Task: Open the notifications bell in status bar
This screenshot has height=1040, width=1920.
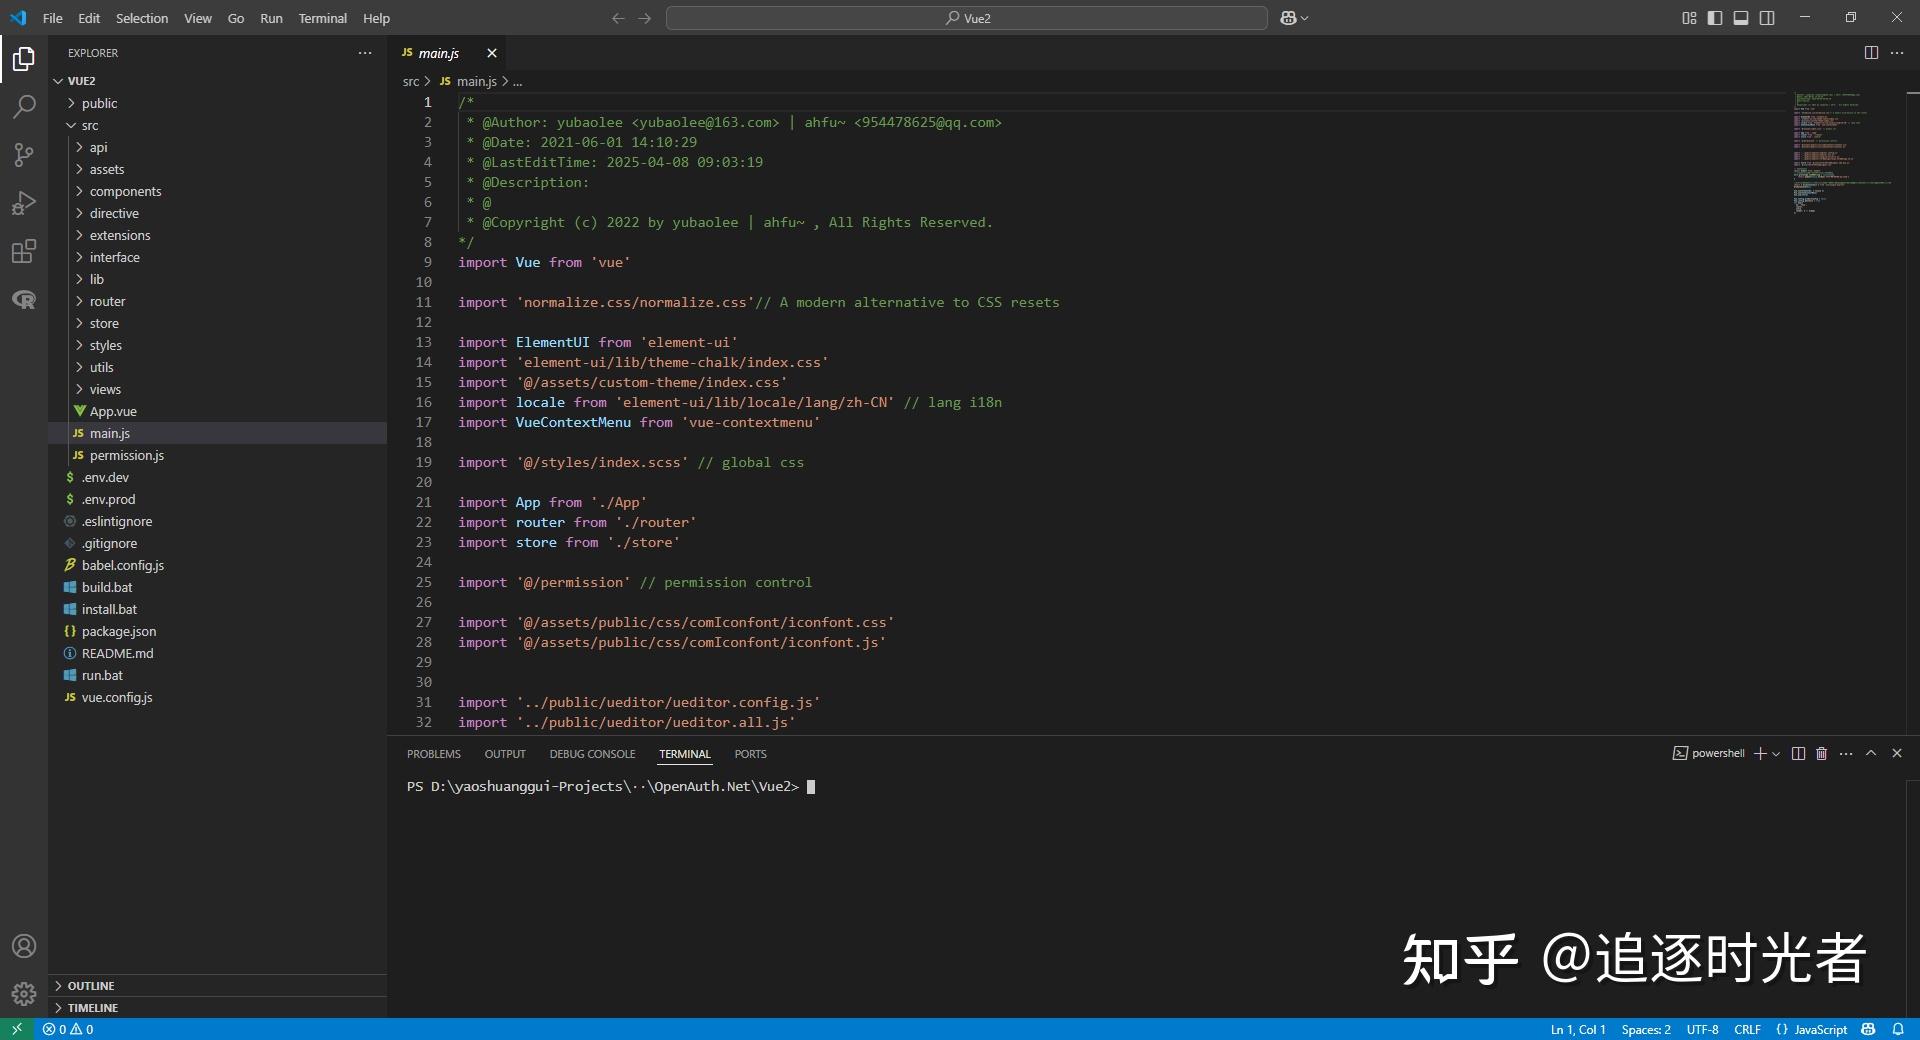Action: coord(1898,1029)
